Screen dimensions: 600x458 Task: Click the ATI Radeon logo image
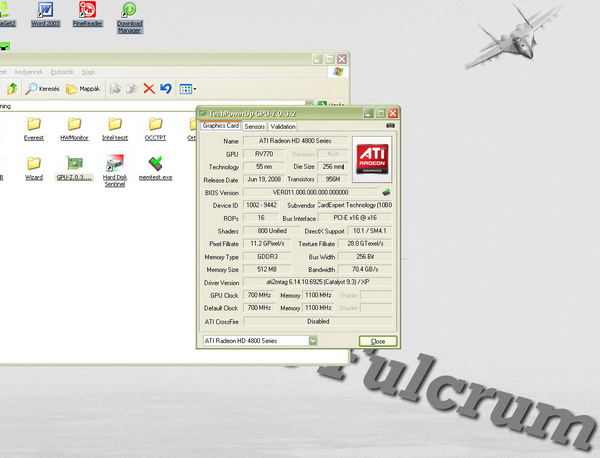pos(372,159)
